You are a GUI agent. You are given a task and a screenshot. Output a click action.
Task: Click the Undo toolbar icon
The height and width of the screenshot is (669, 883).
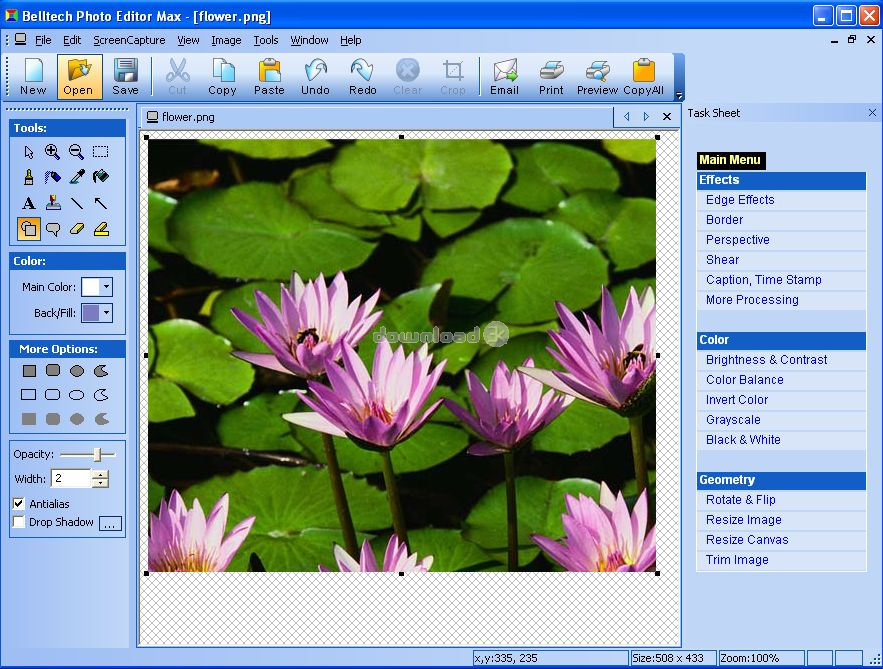[x=315, y=77]
